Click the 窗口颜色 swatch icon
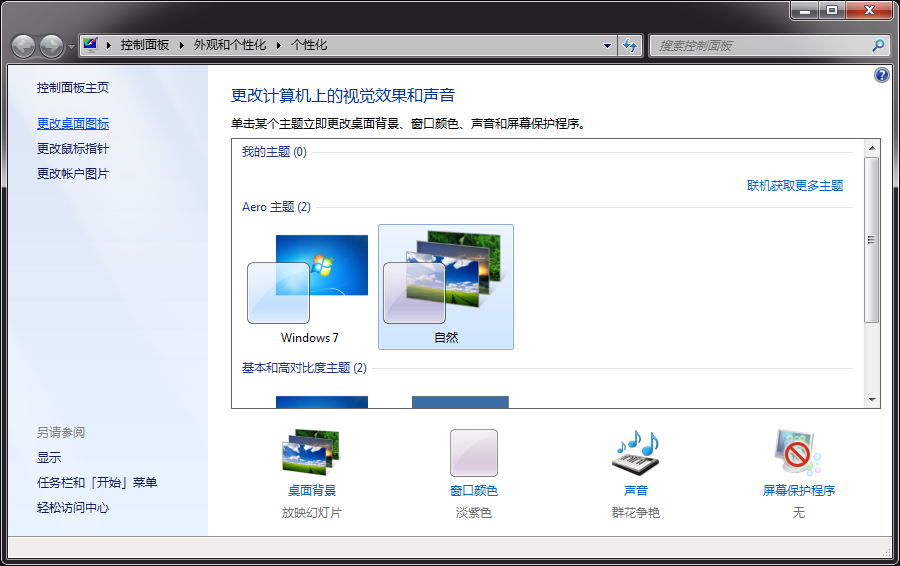Viewport: 900px width, 566px height. coord(474,452)
